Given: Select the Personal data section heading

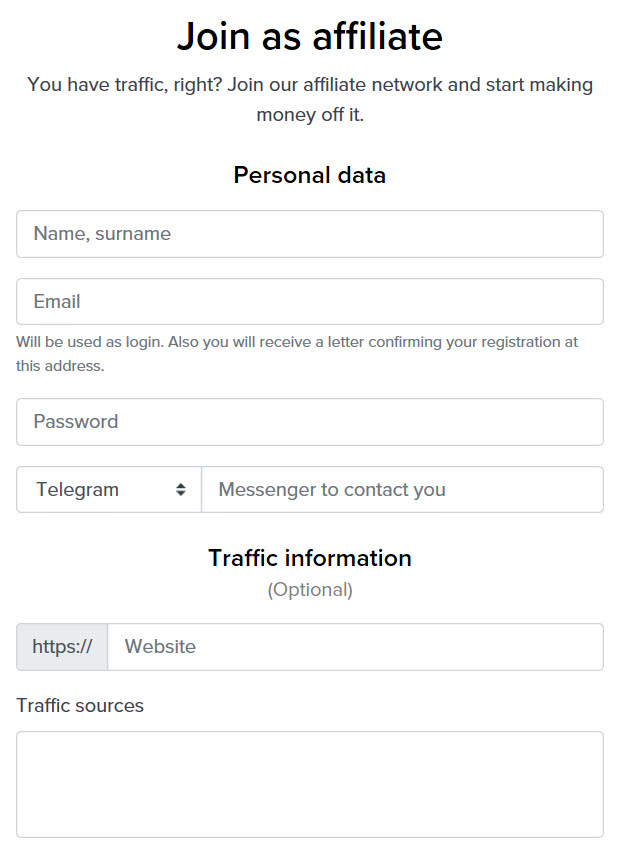Looking at the screenshot, I should tap(309, 174).
